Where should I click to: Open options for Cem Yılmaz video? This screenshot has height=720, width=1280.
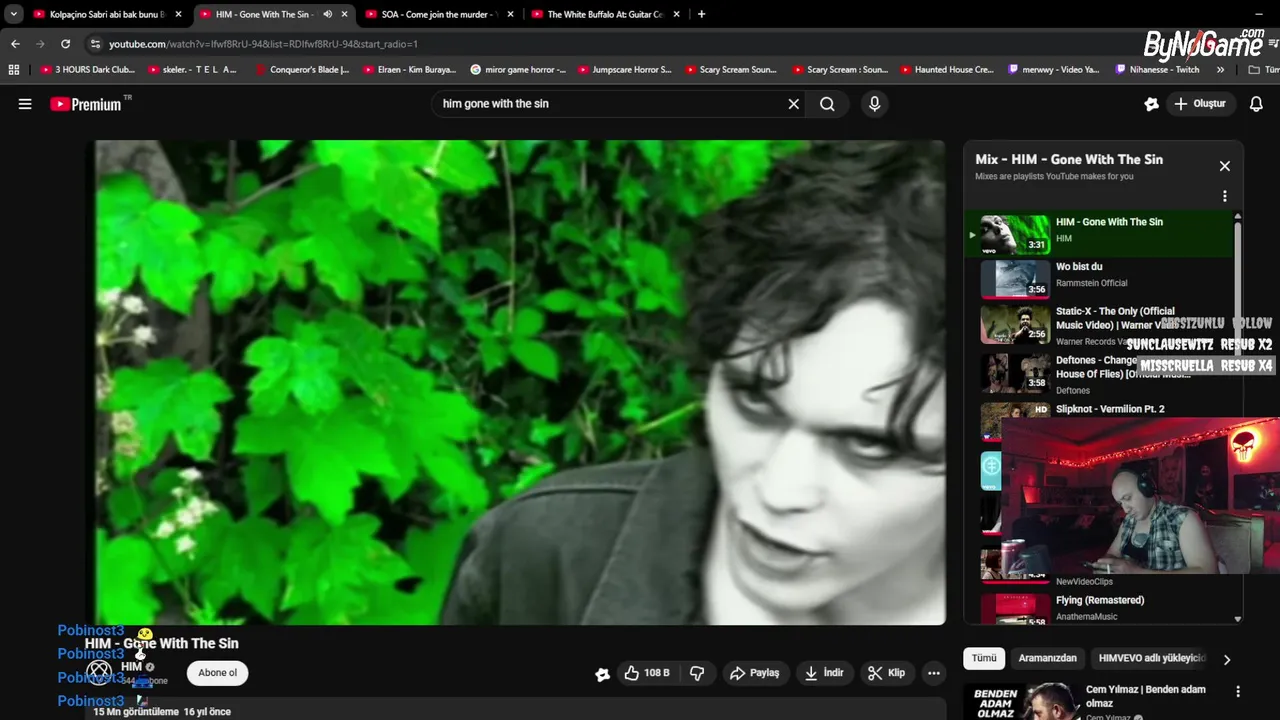(1238, 691)
